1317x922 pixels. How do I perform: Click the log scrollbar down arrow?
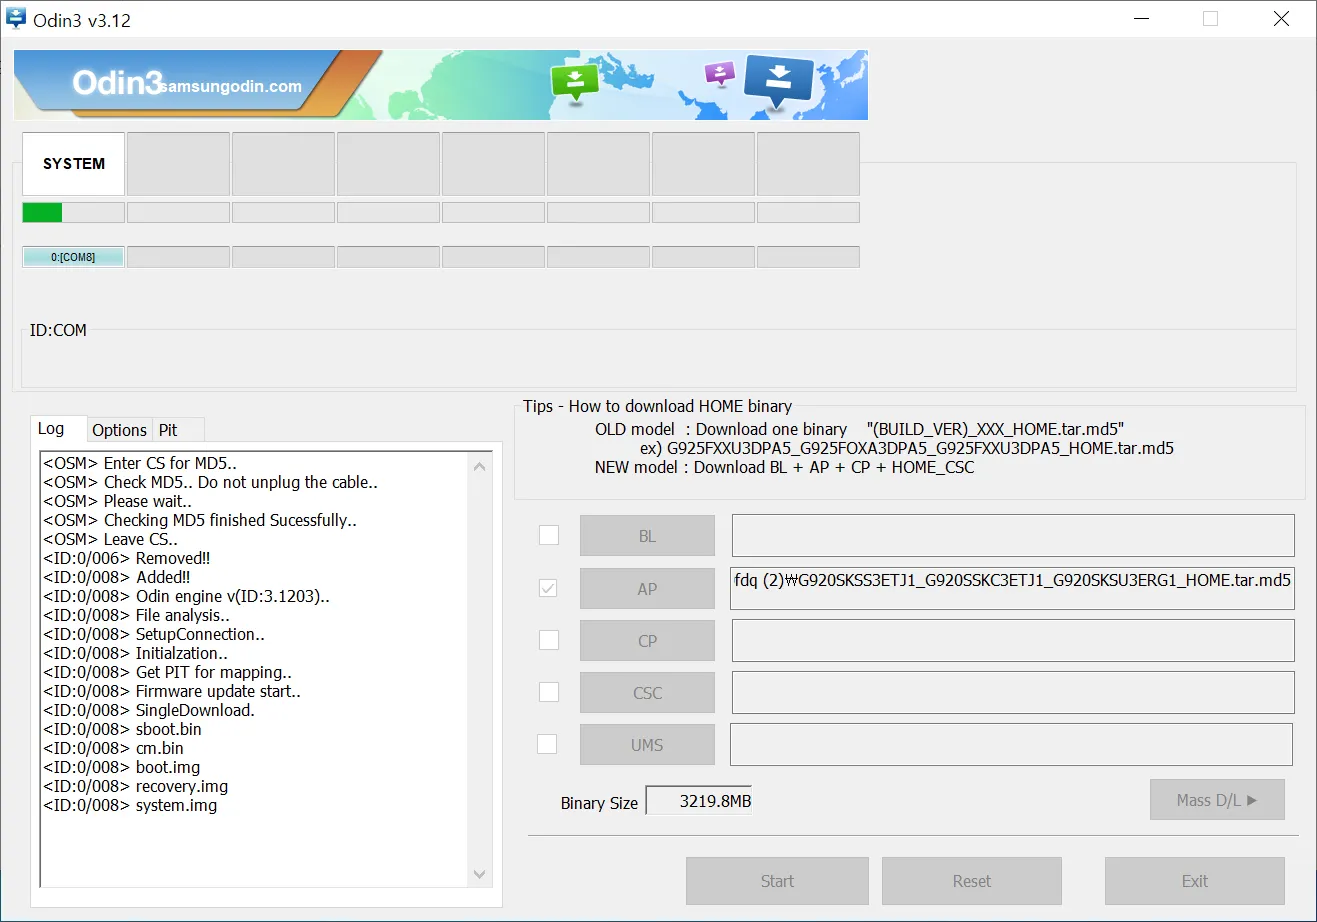click(x=480, y=875)
